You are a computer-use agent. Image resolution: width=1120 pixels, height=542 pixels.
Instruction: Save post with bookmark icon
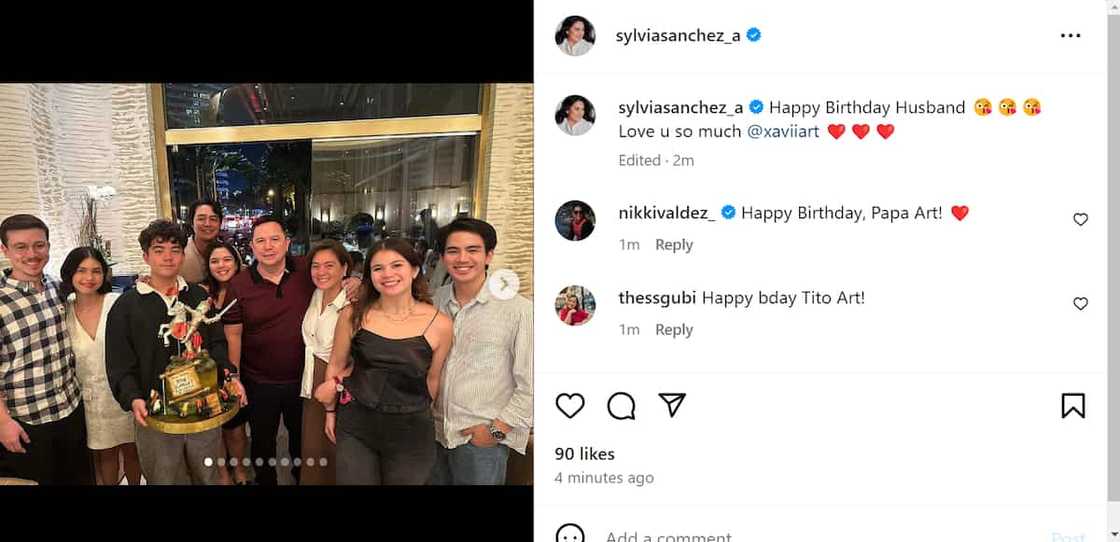(x=1073, y=405)
